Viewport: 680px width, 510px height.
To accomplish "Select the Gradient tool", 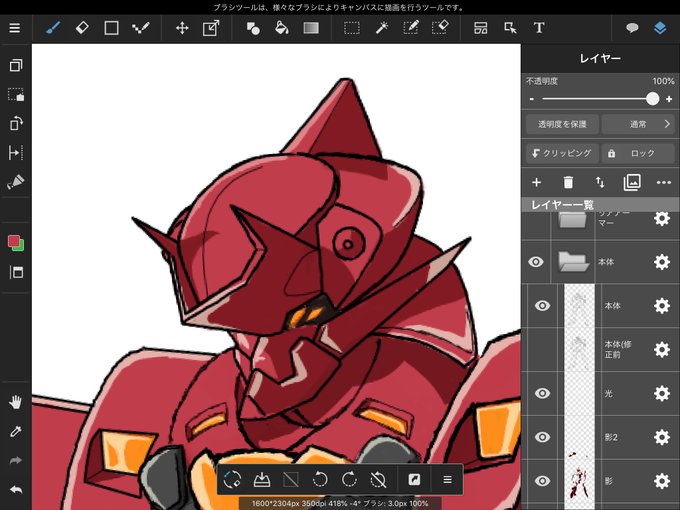I will (311, 28).
